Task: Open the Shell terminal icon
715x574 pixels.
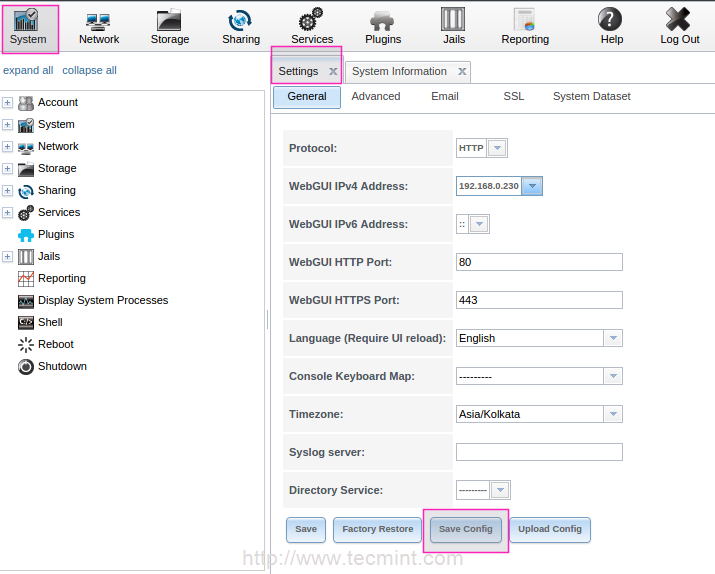Action: tap(26, 323)
